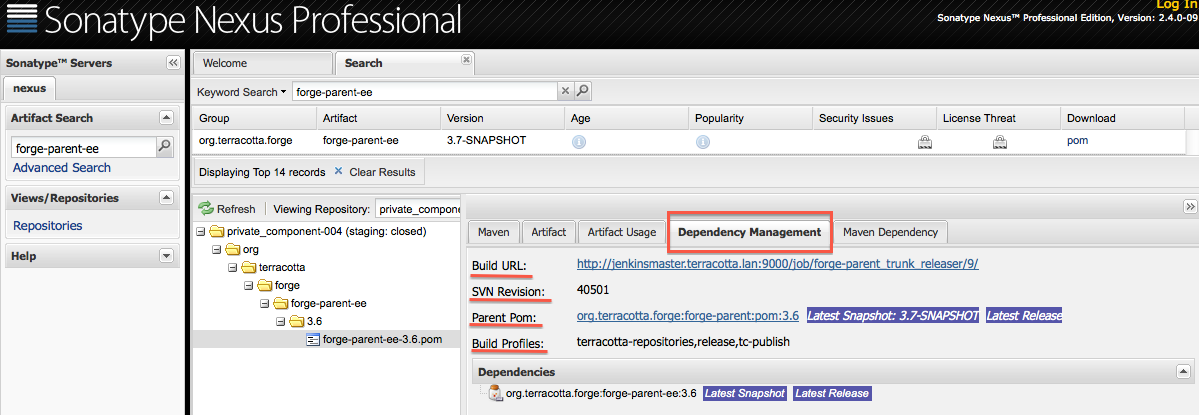Screen dimensions: 1199x415
Task: Select the 3.6 folder in the tree
Action: (x=315, y=321)
